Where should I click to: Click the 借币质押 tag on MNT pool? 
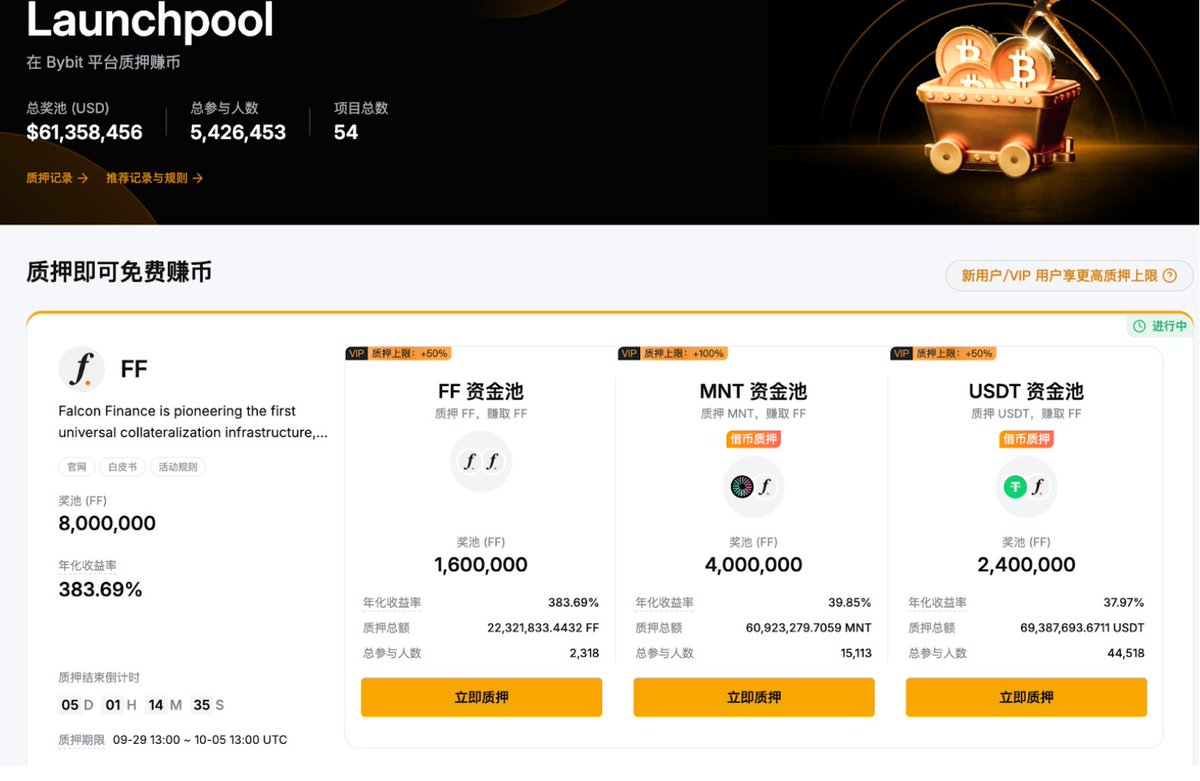pos(753,438)
